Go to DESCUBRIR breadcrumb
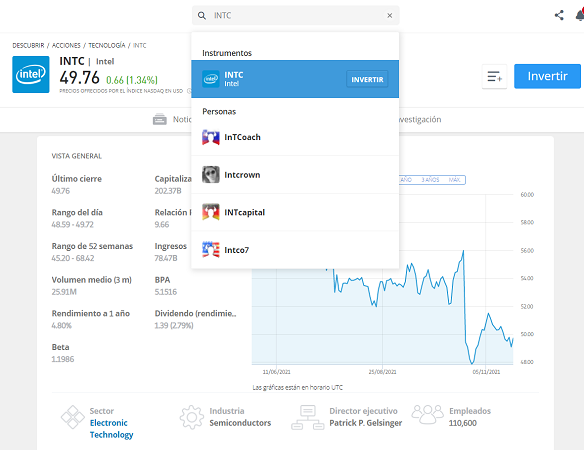Screen dimensions: 584x450 tap(28, 45)
